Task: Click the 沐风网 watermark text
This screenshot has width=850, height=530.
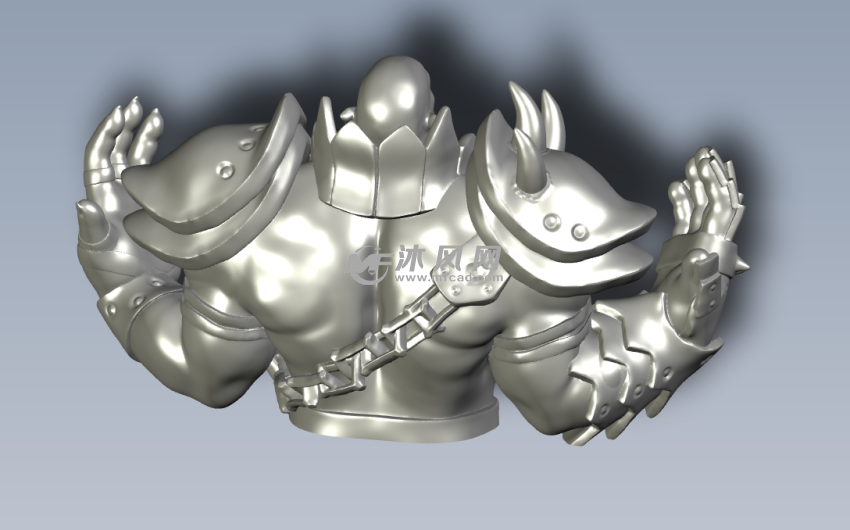Action: tap(449, 258)
